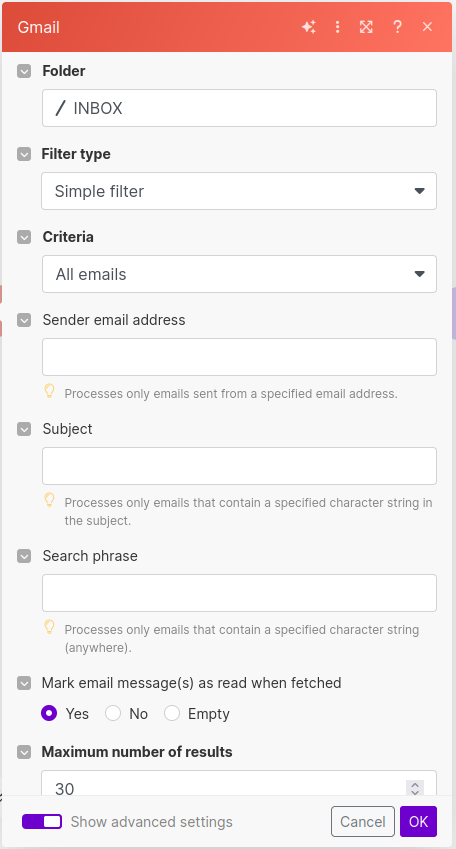Focus the Sender email address field
The width and height of the screenshot is (456, 849).
(239, 357)
